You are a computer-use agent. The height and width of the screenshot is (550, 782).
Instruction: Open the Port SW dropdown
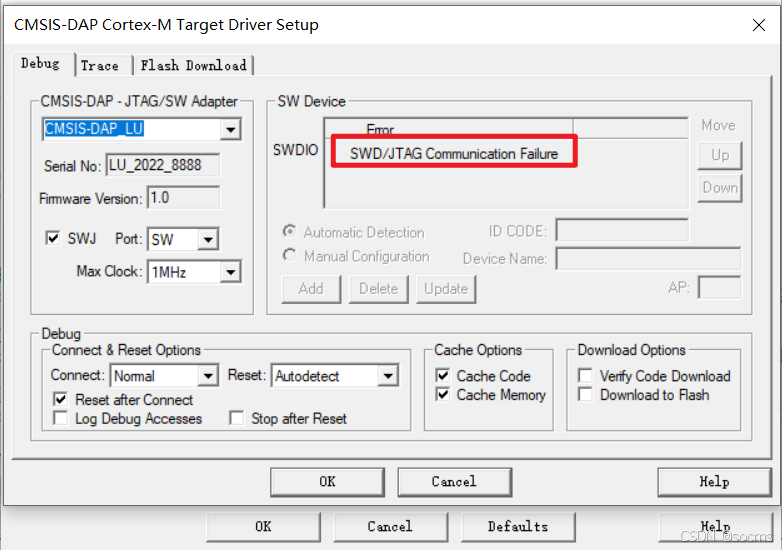click(208, 240)
